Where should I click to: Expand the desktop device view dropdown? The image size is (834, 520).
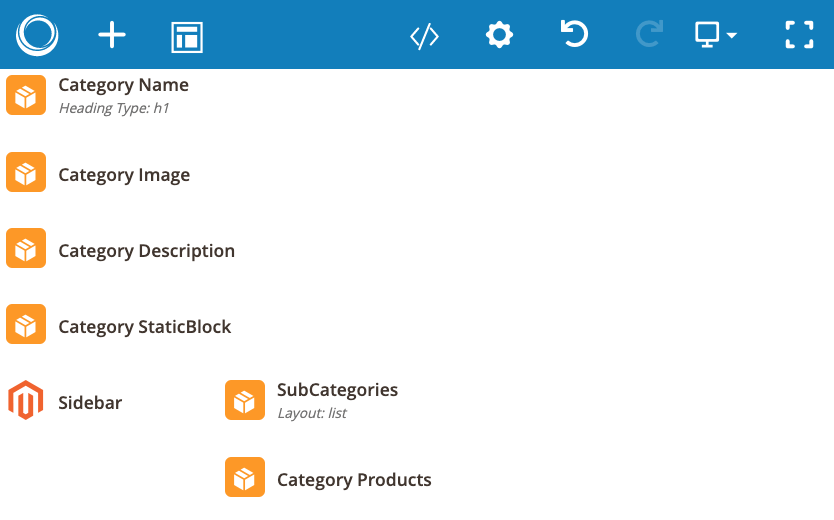point(716,35)
